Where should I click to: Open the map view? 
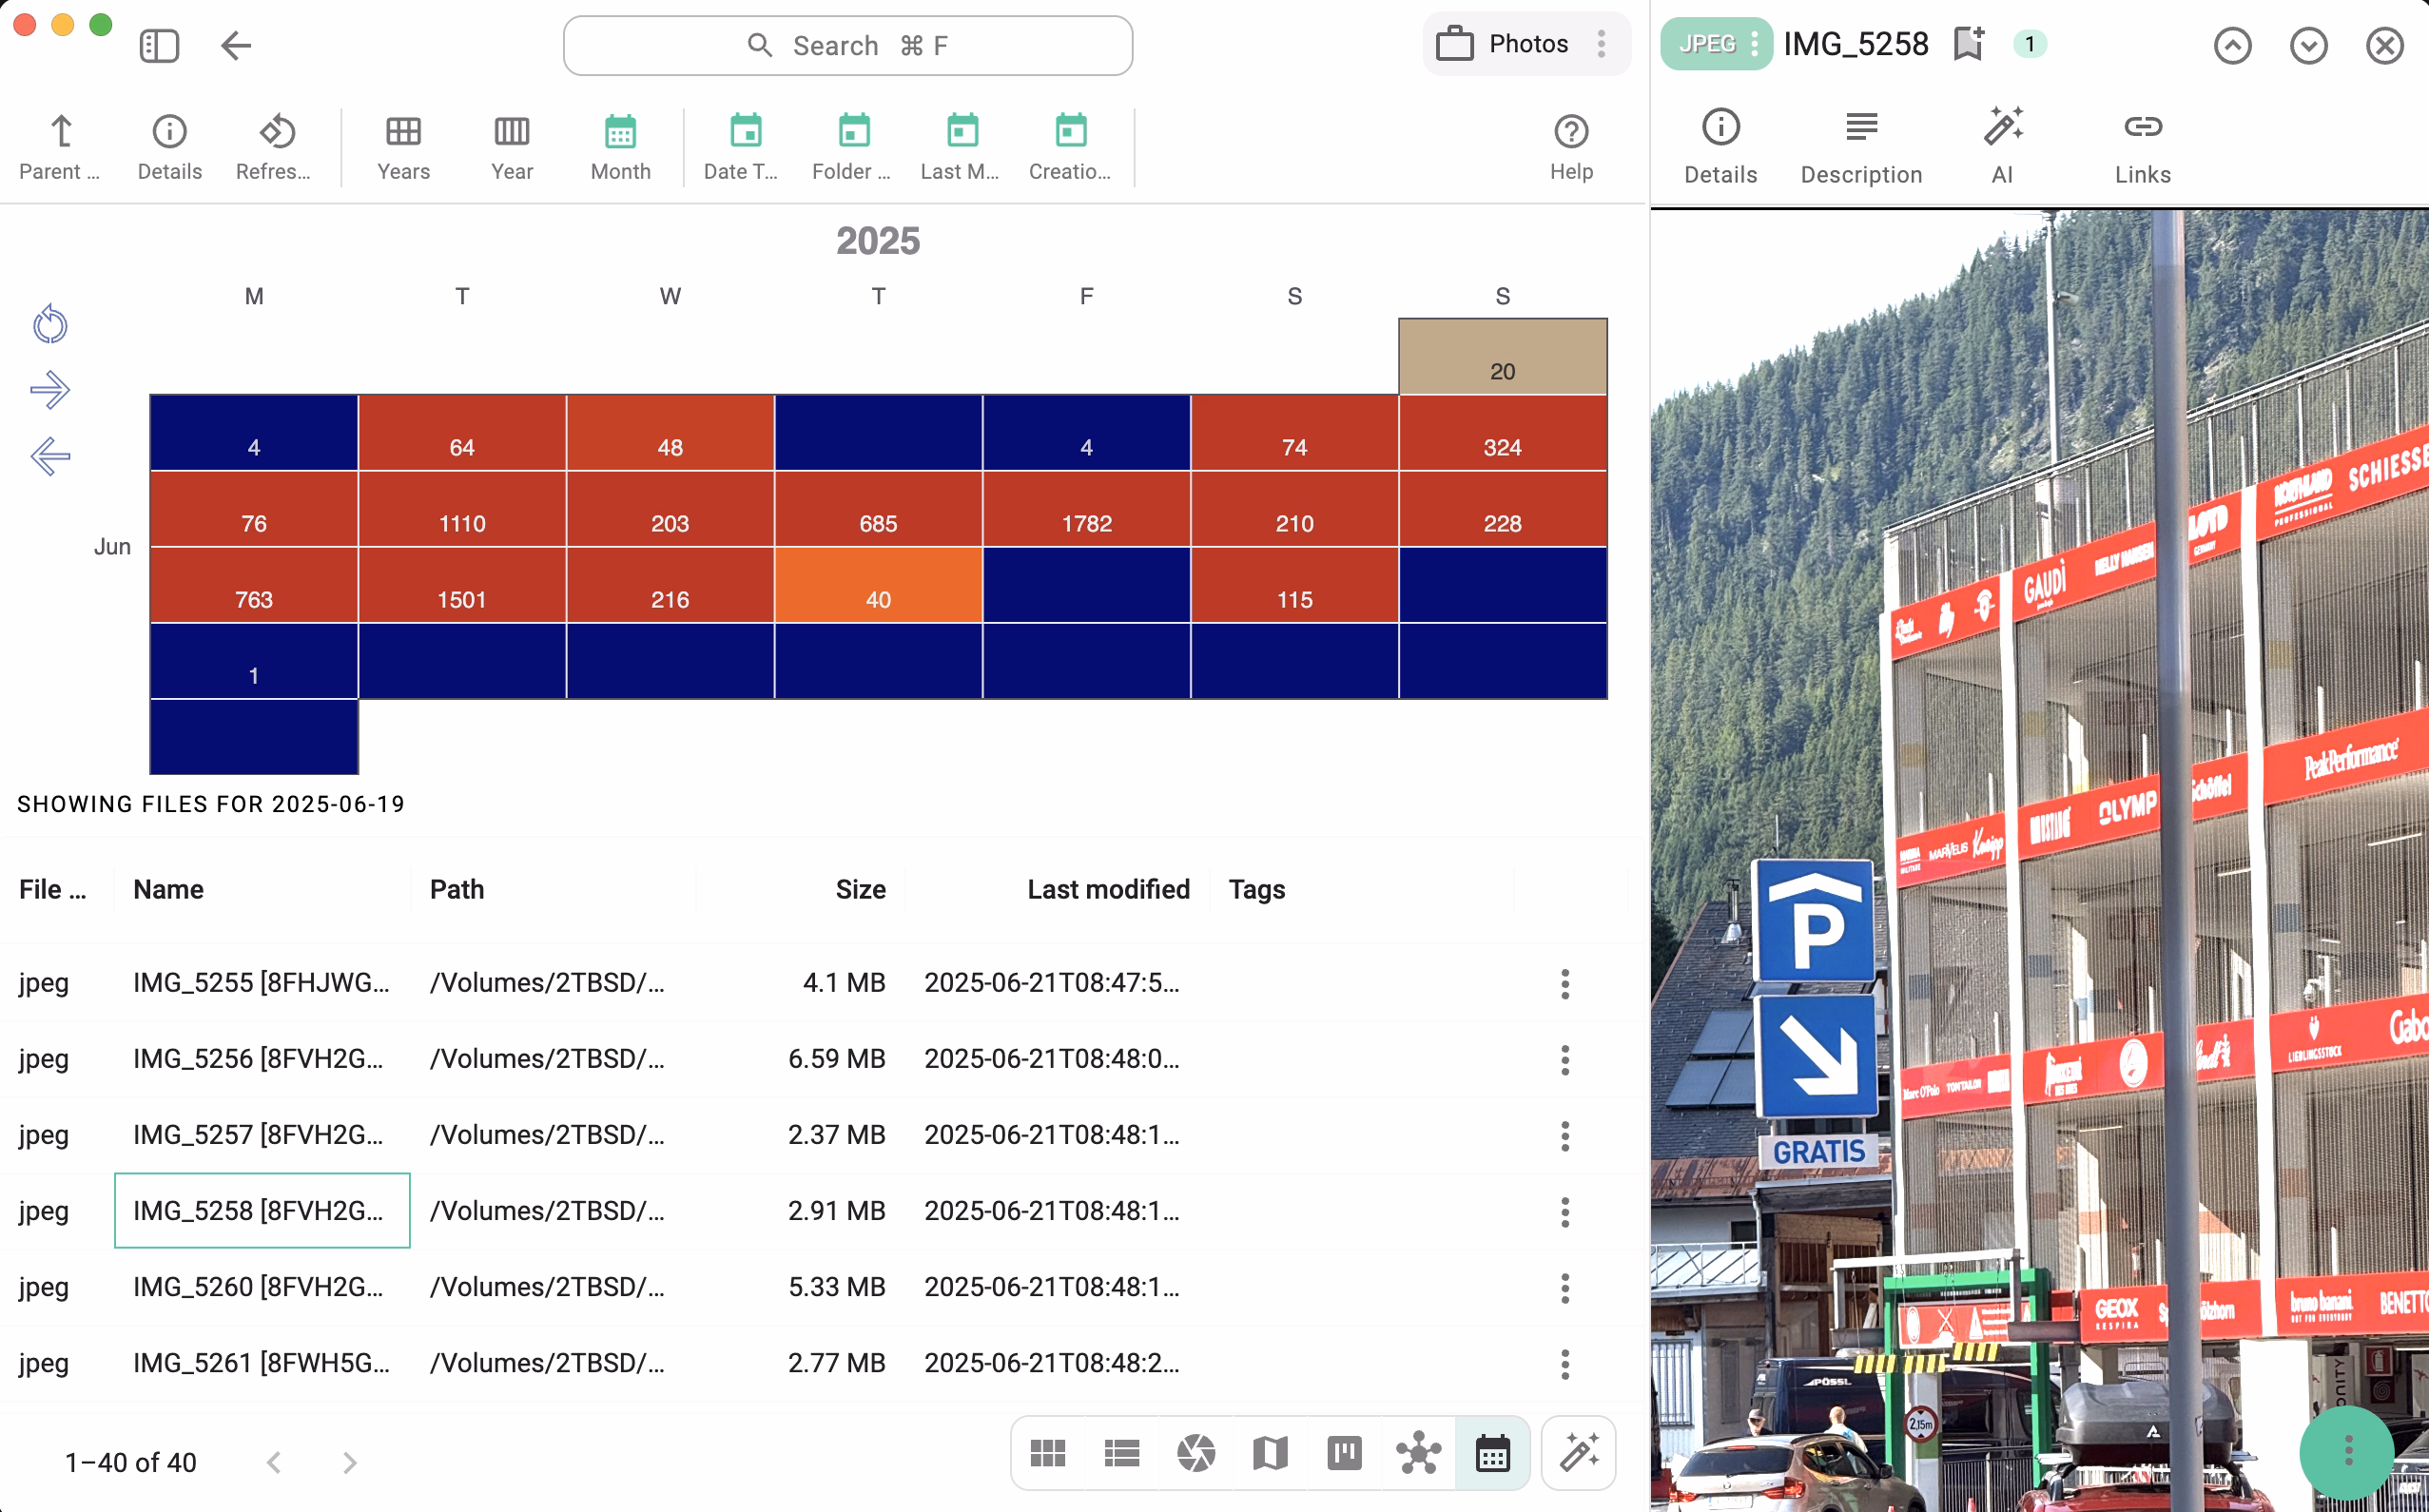pos(1270,1453)
